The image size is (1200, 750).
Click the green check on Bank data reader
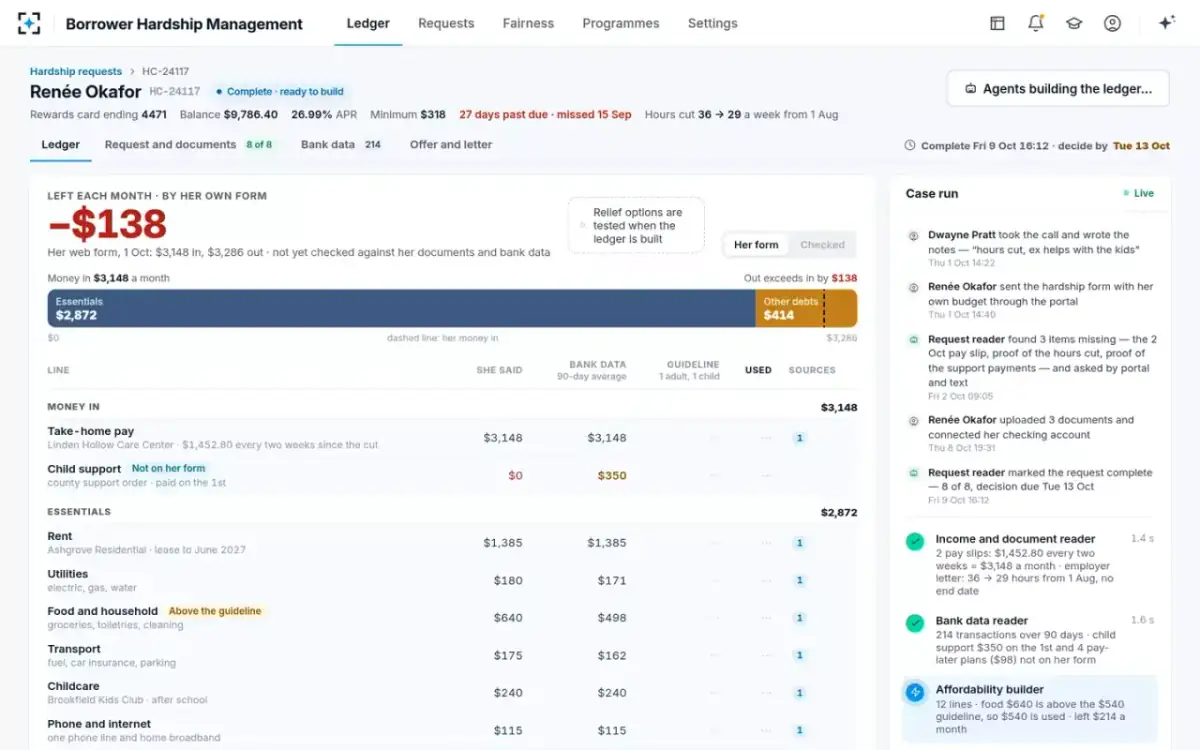[914, 623]
